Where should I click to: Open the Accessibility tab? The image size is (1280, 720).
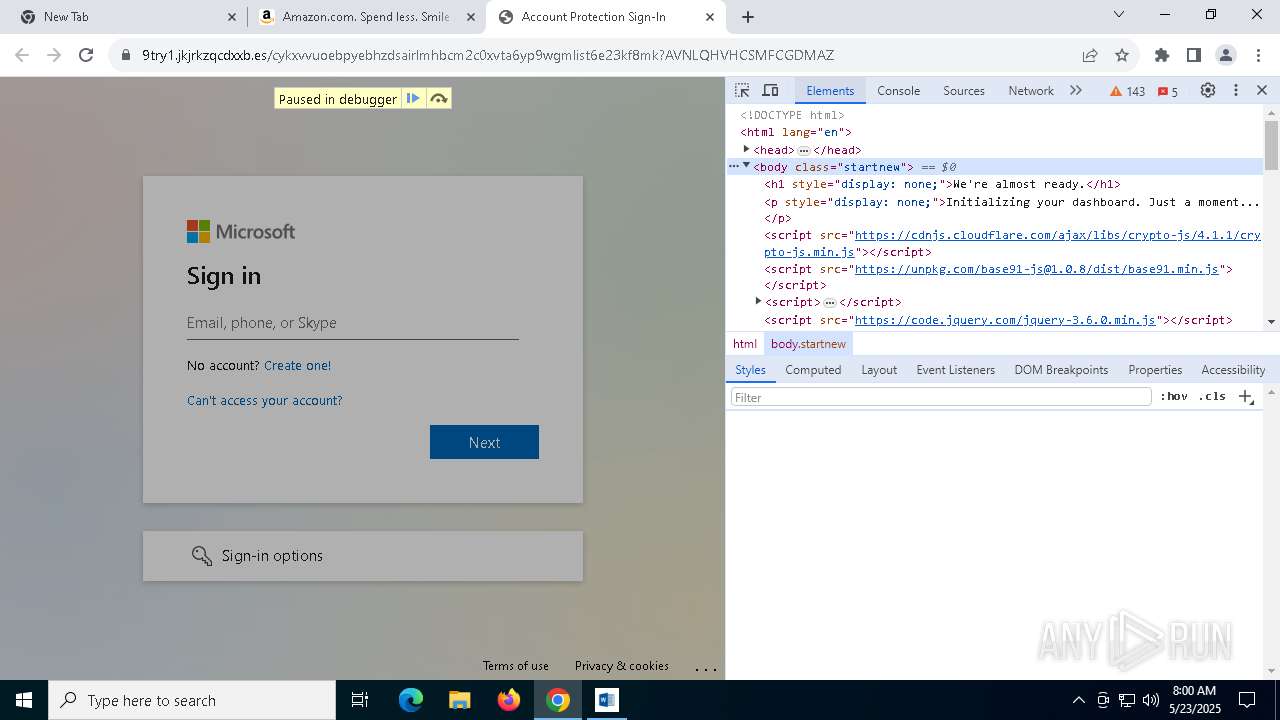(1233, 369)
